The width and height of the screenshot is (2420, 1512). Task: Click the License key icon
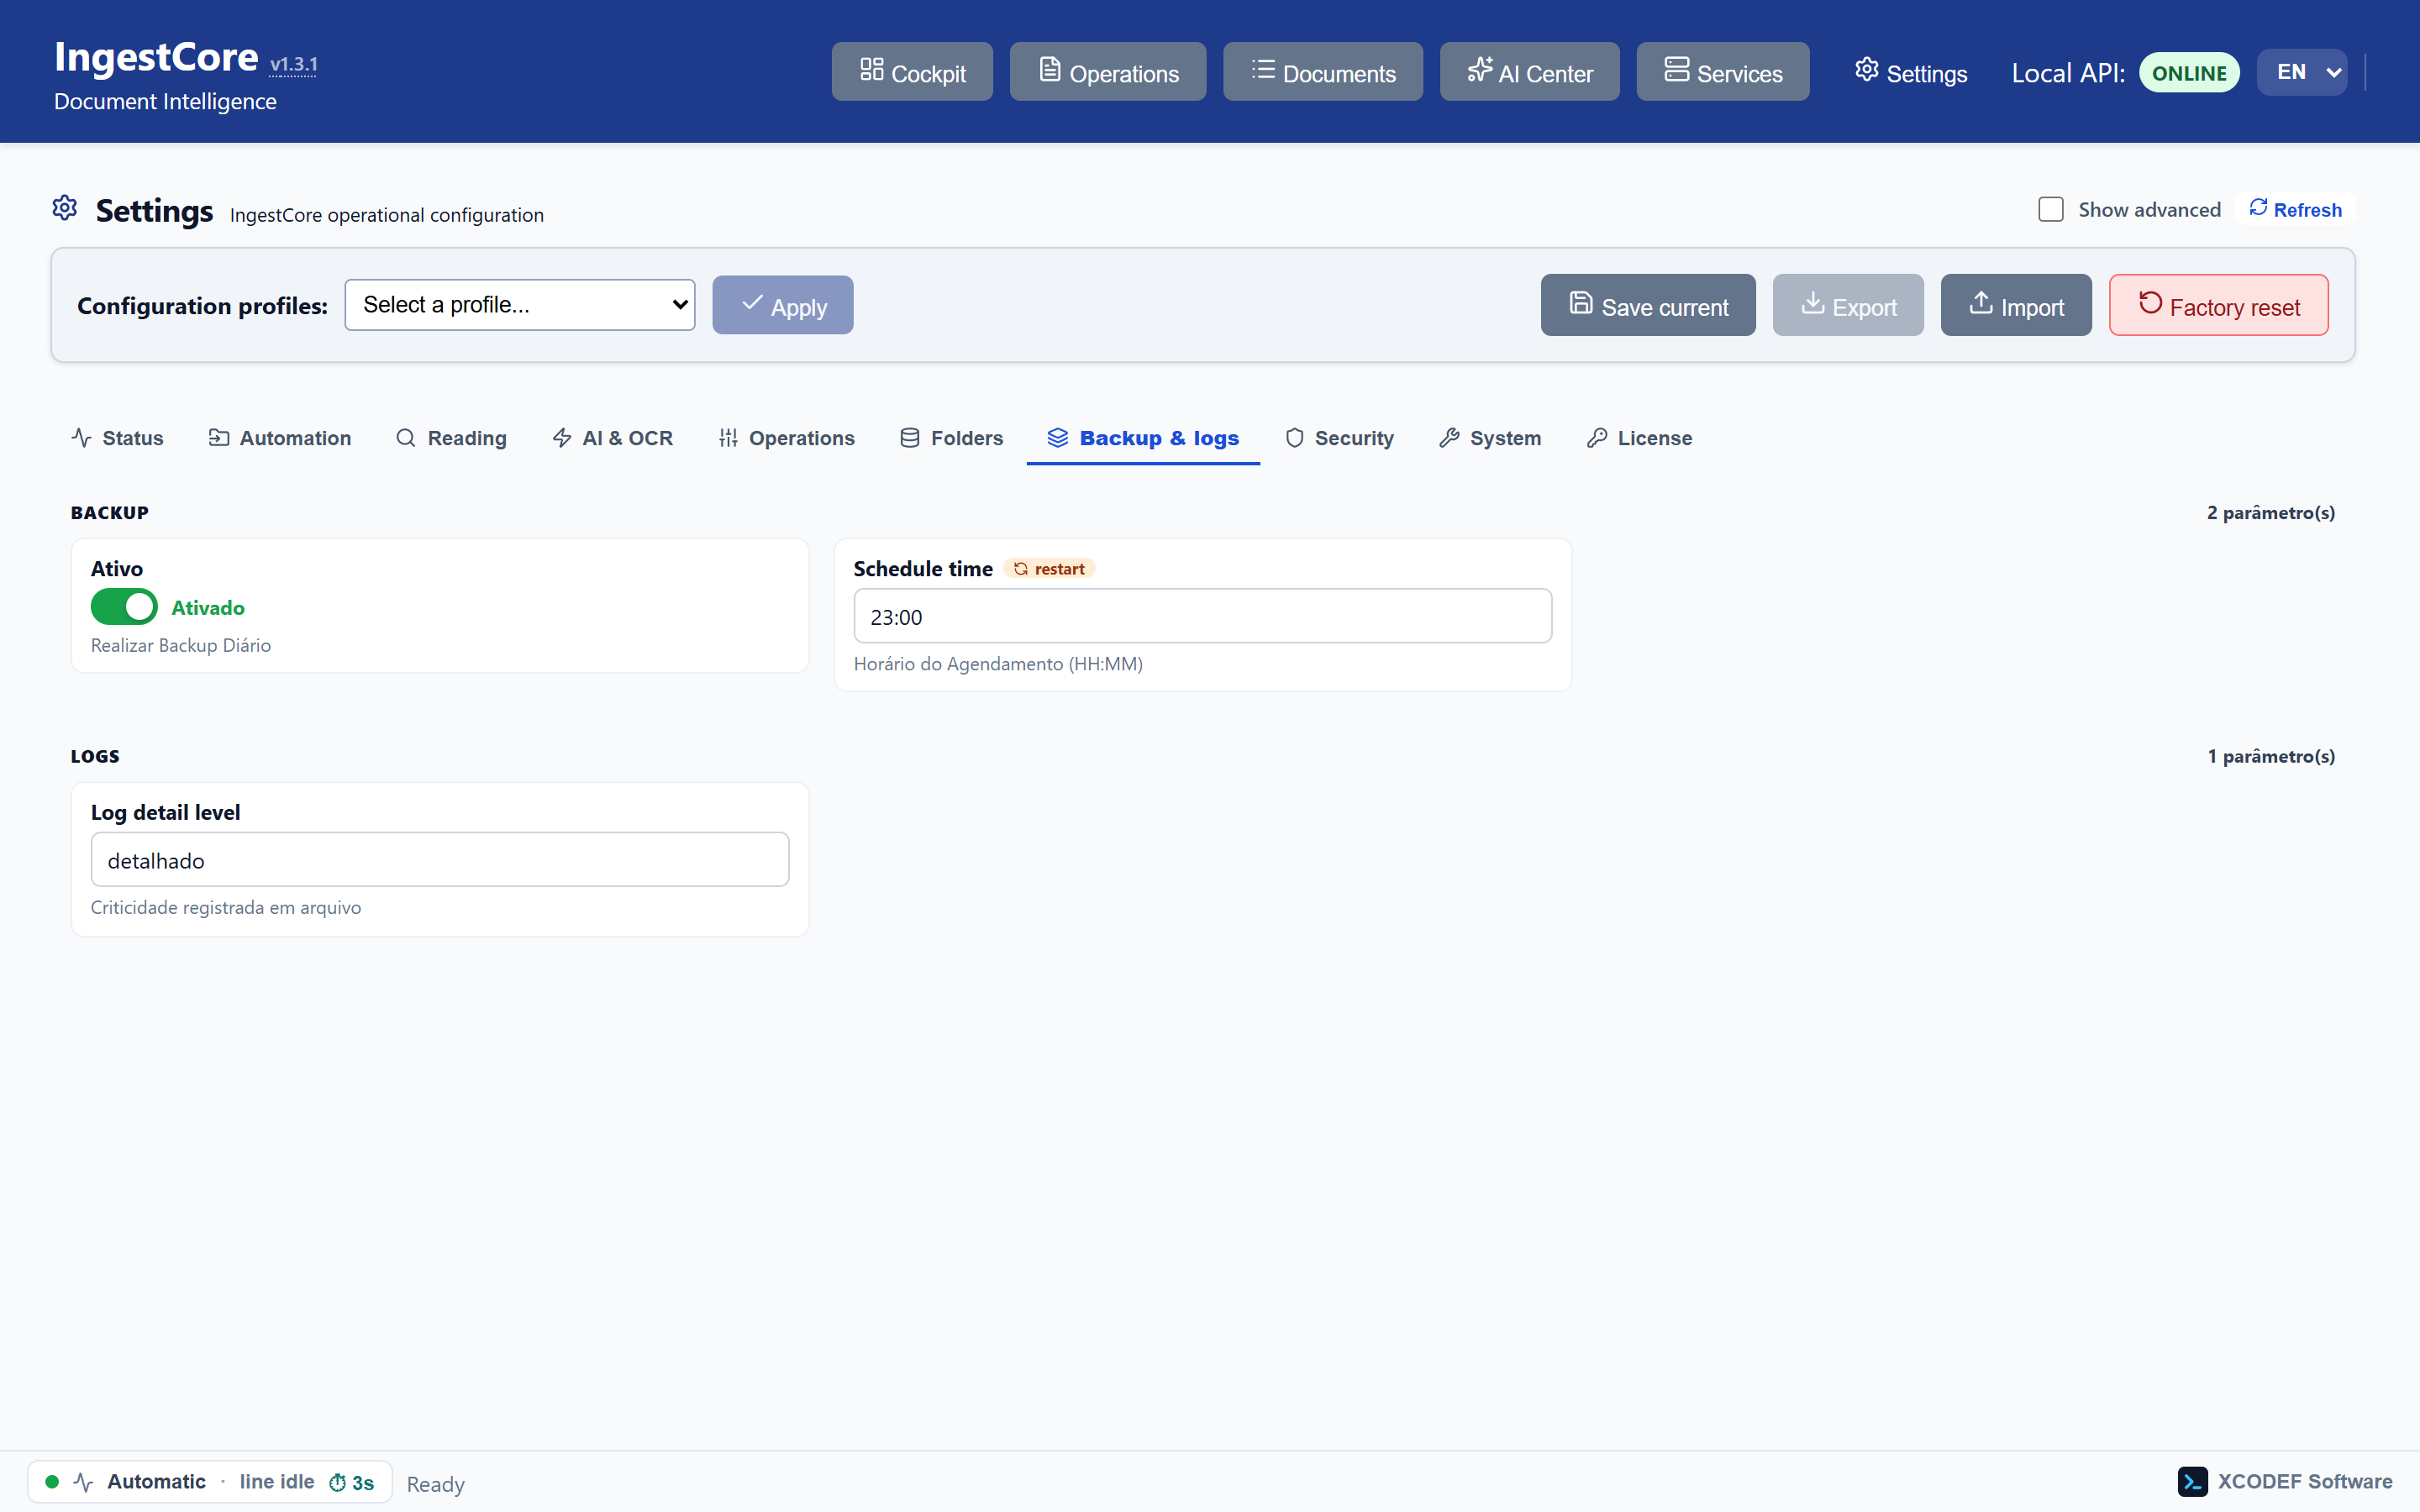pos(1597,438)
